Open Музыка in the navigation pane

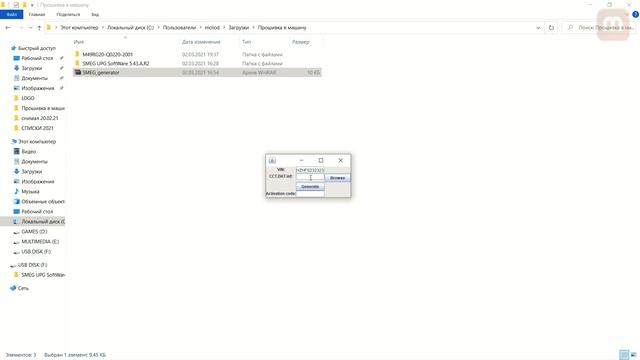[x=30, y=191]
